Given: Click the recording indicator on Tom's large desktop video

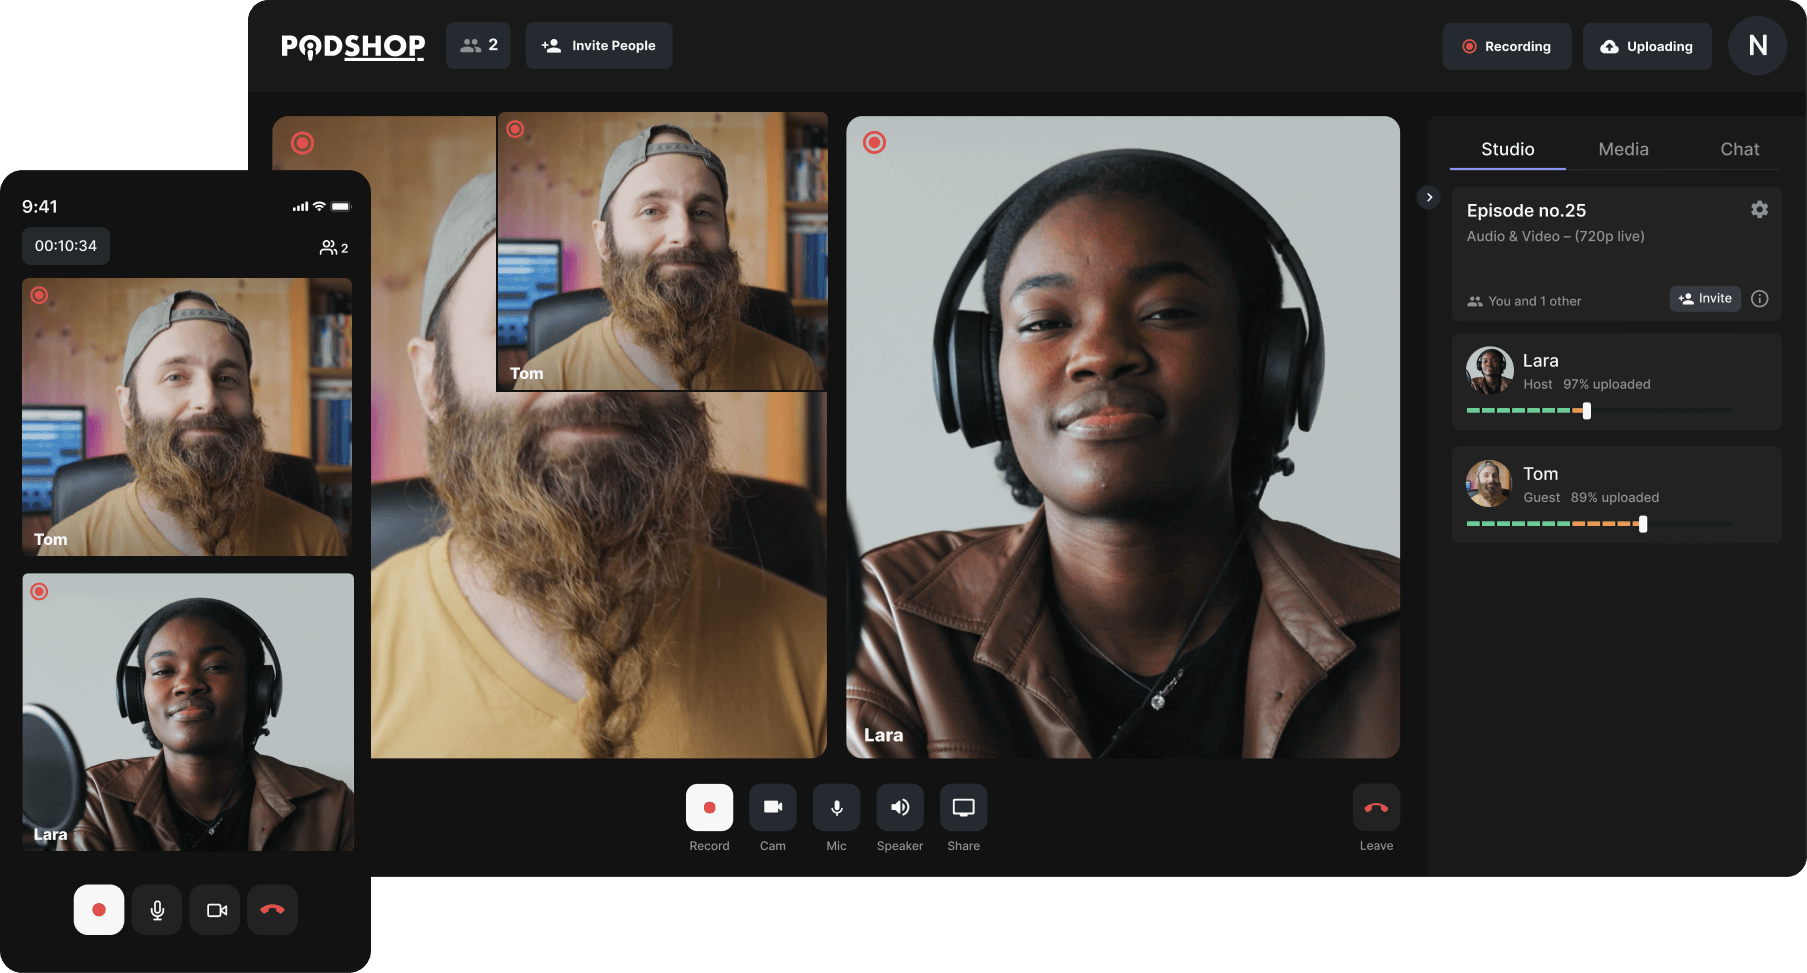Looking at the screenshot, I should point(302,143).
